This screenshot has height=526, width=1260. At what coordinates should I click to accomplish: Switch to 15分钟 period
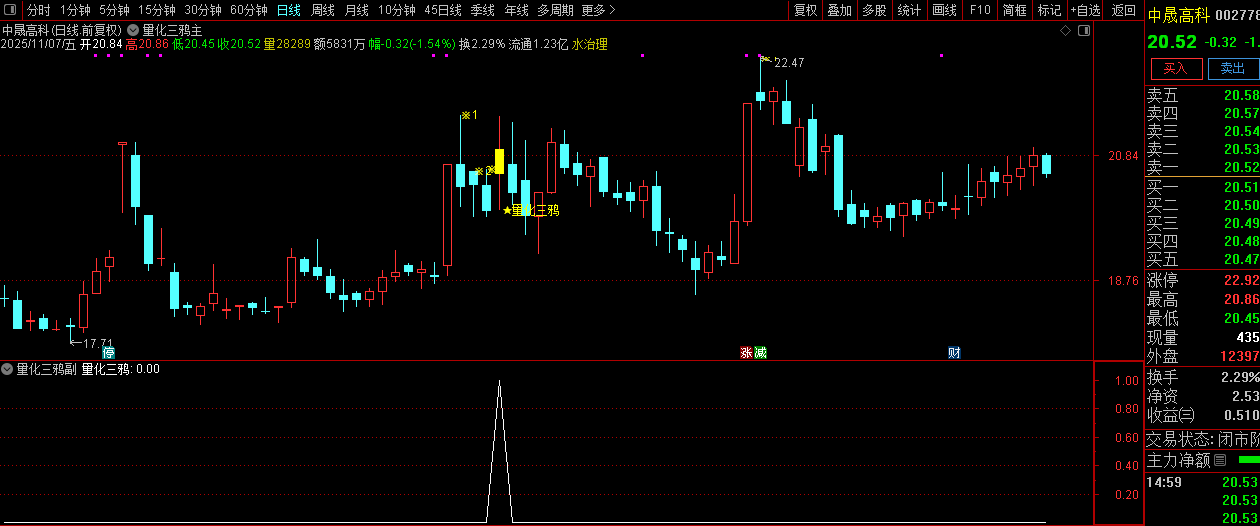coord(157,10)
